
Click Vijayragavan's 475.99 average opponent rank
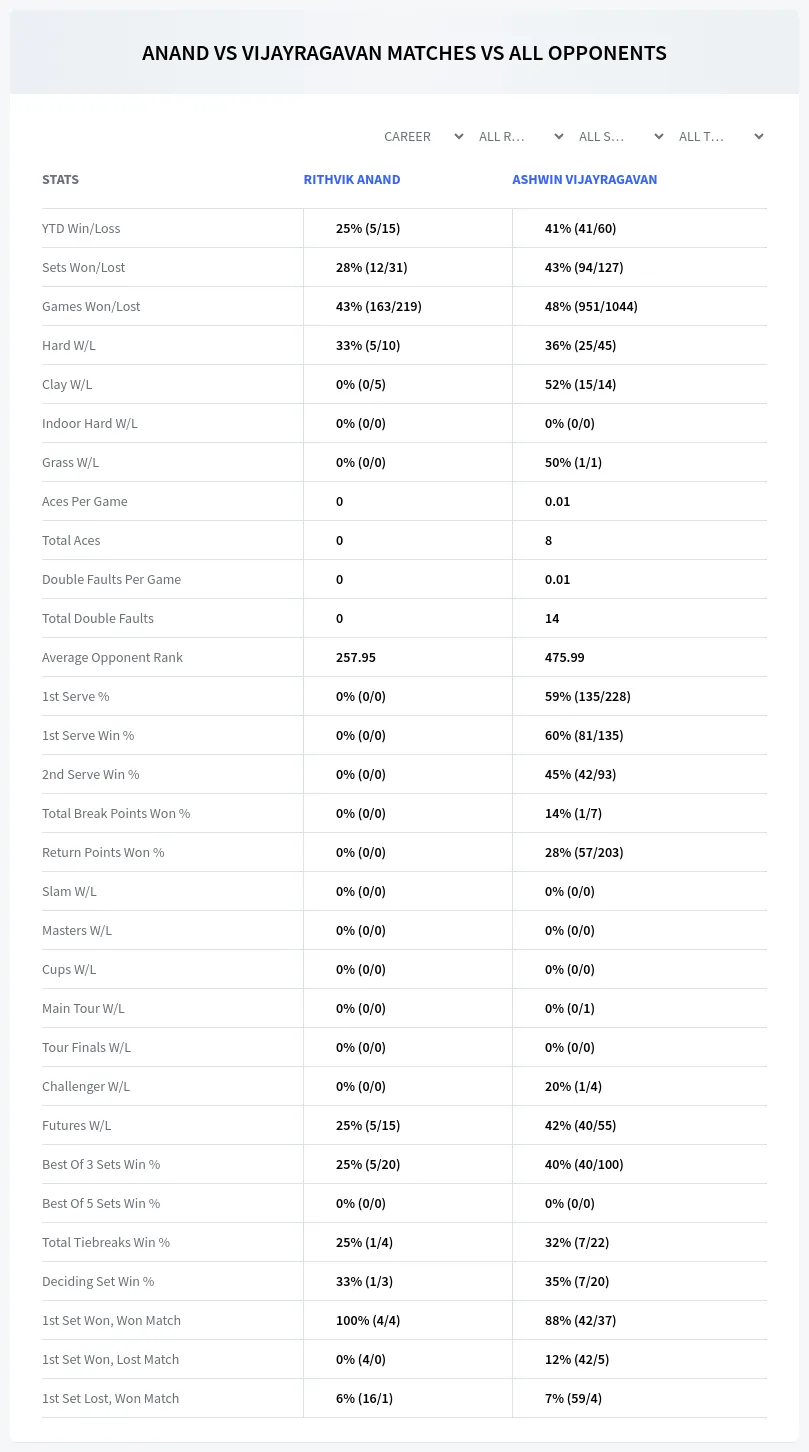(565, 657)
